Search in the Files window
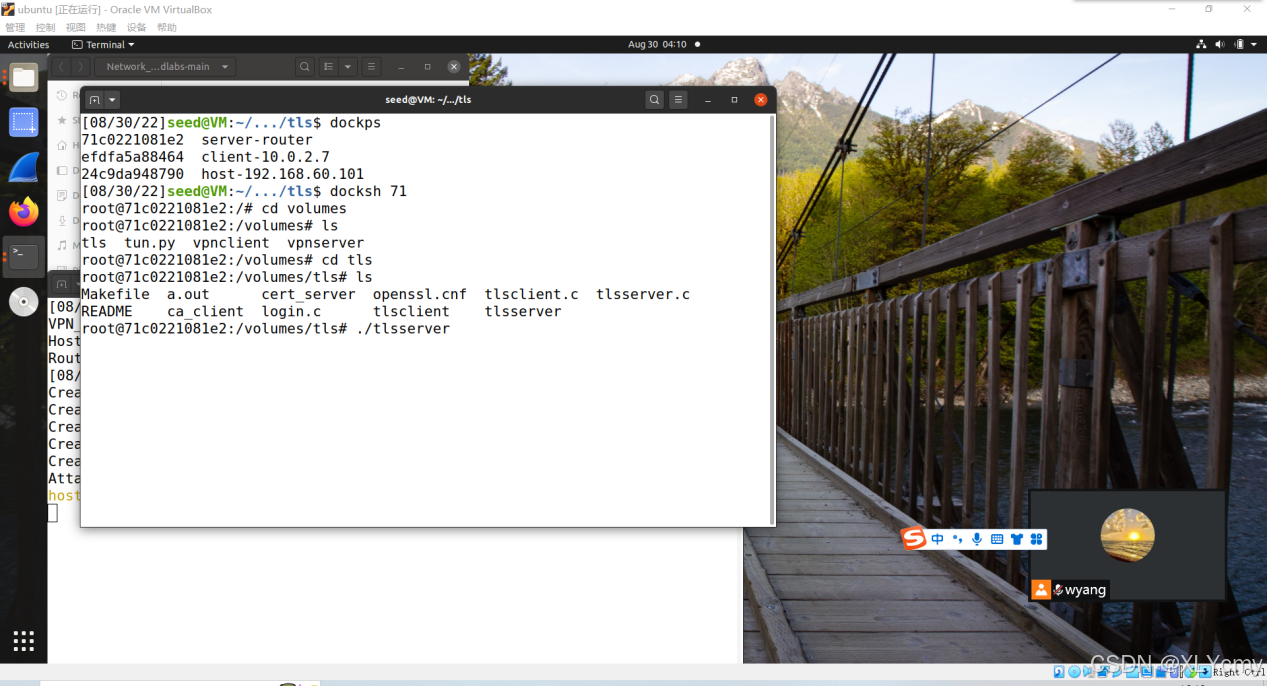1267x686 pixels. (x=304, y=67)
